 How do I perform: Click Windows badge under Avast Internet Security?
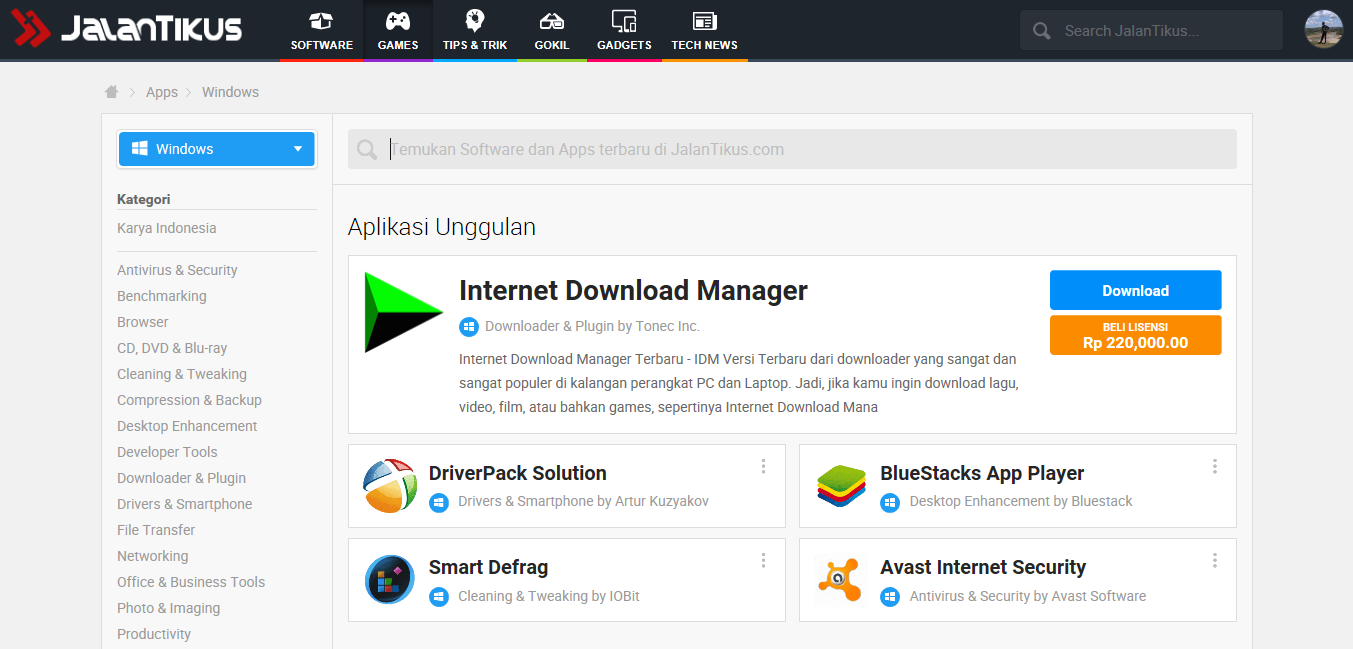coord(890,597)
